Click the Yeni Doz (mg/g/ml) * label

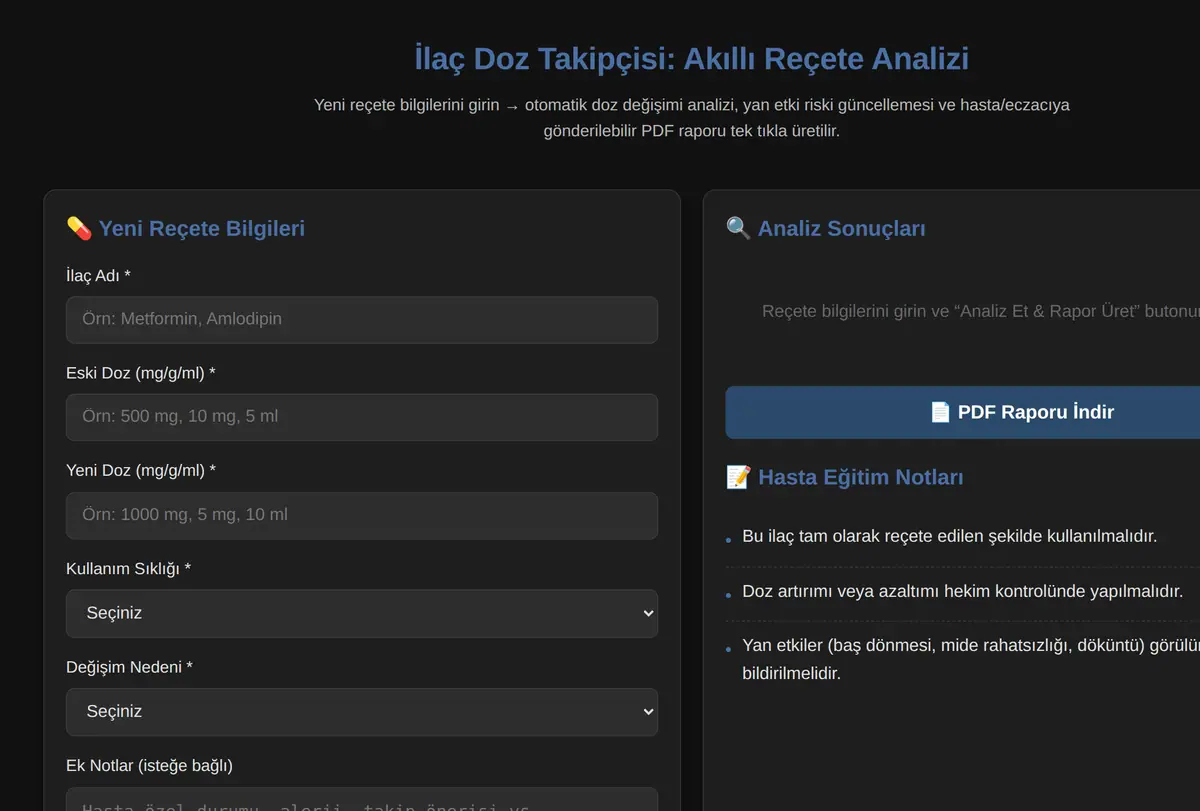[x=141, y=470]
